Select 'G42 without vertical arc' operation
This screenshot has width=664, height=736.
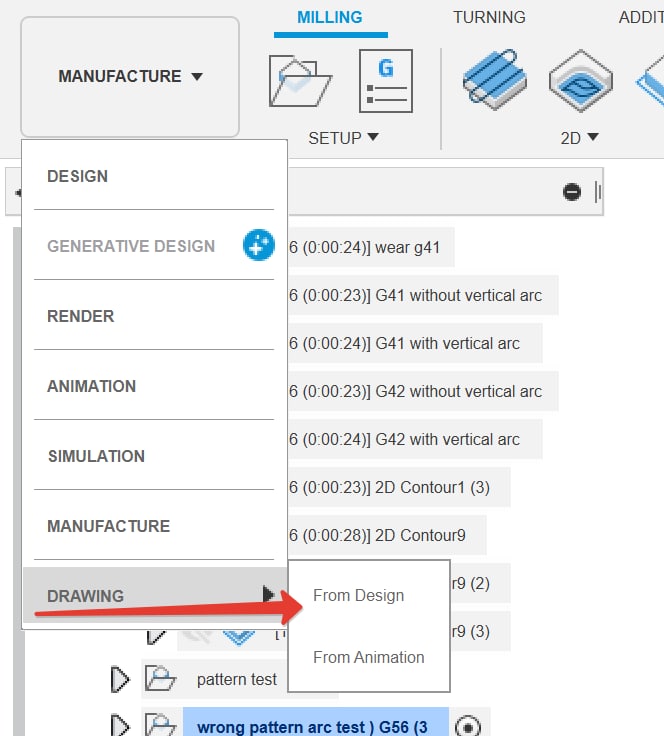tap(423, 391)
